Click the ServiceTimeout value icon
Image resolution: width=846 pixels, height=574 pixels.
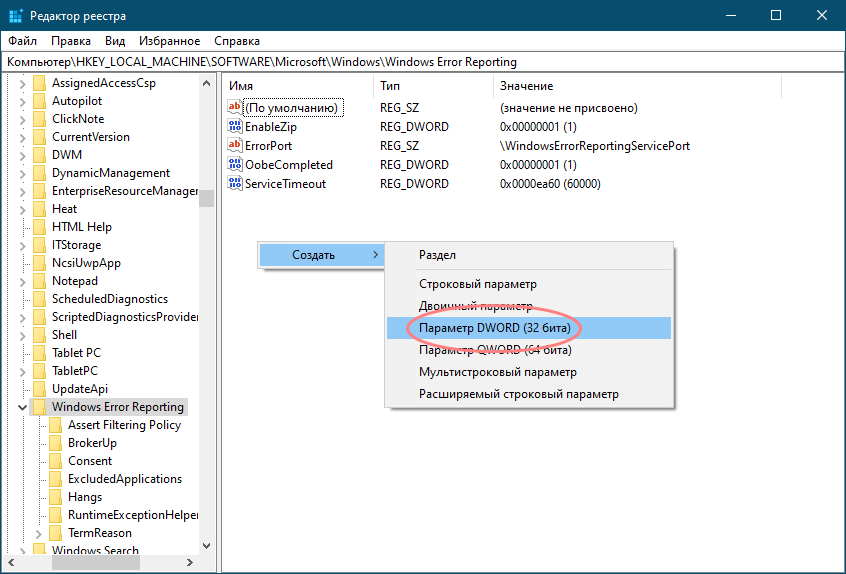(x=235, y=184)
